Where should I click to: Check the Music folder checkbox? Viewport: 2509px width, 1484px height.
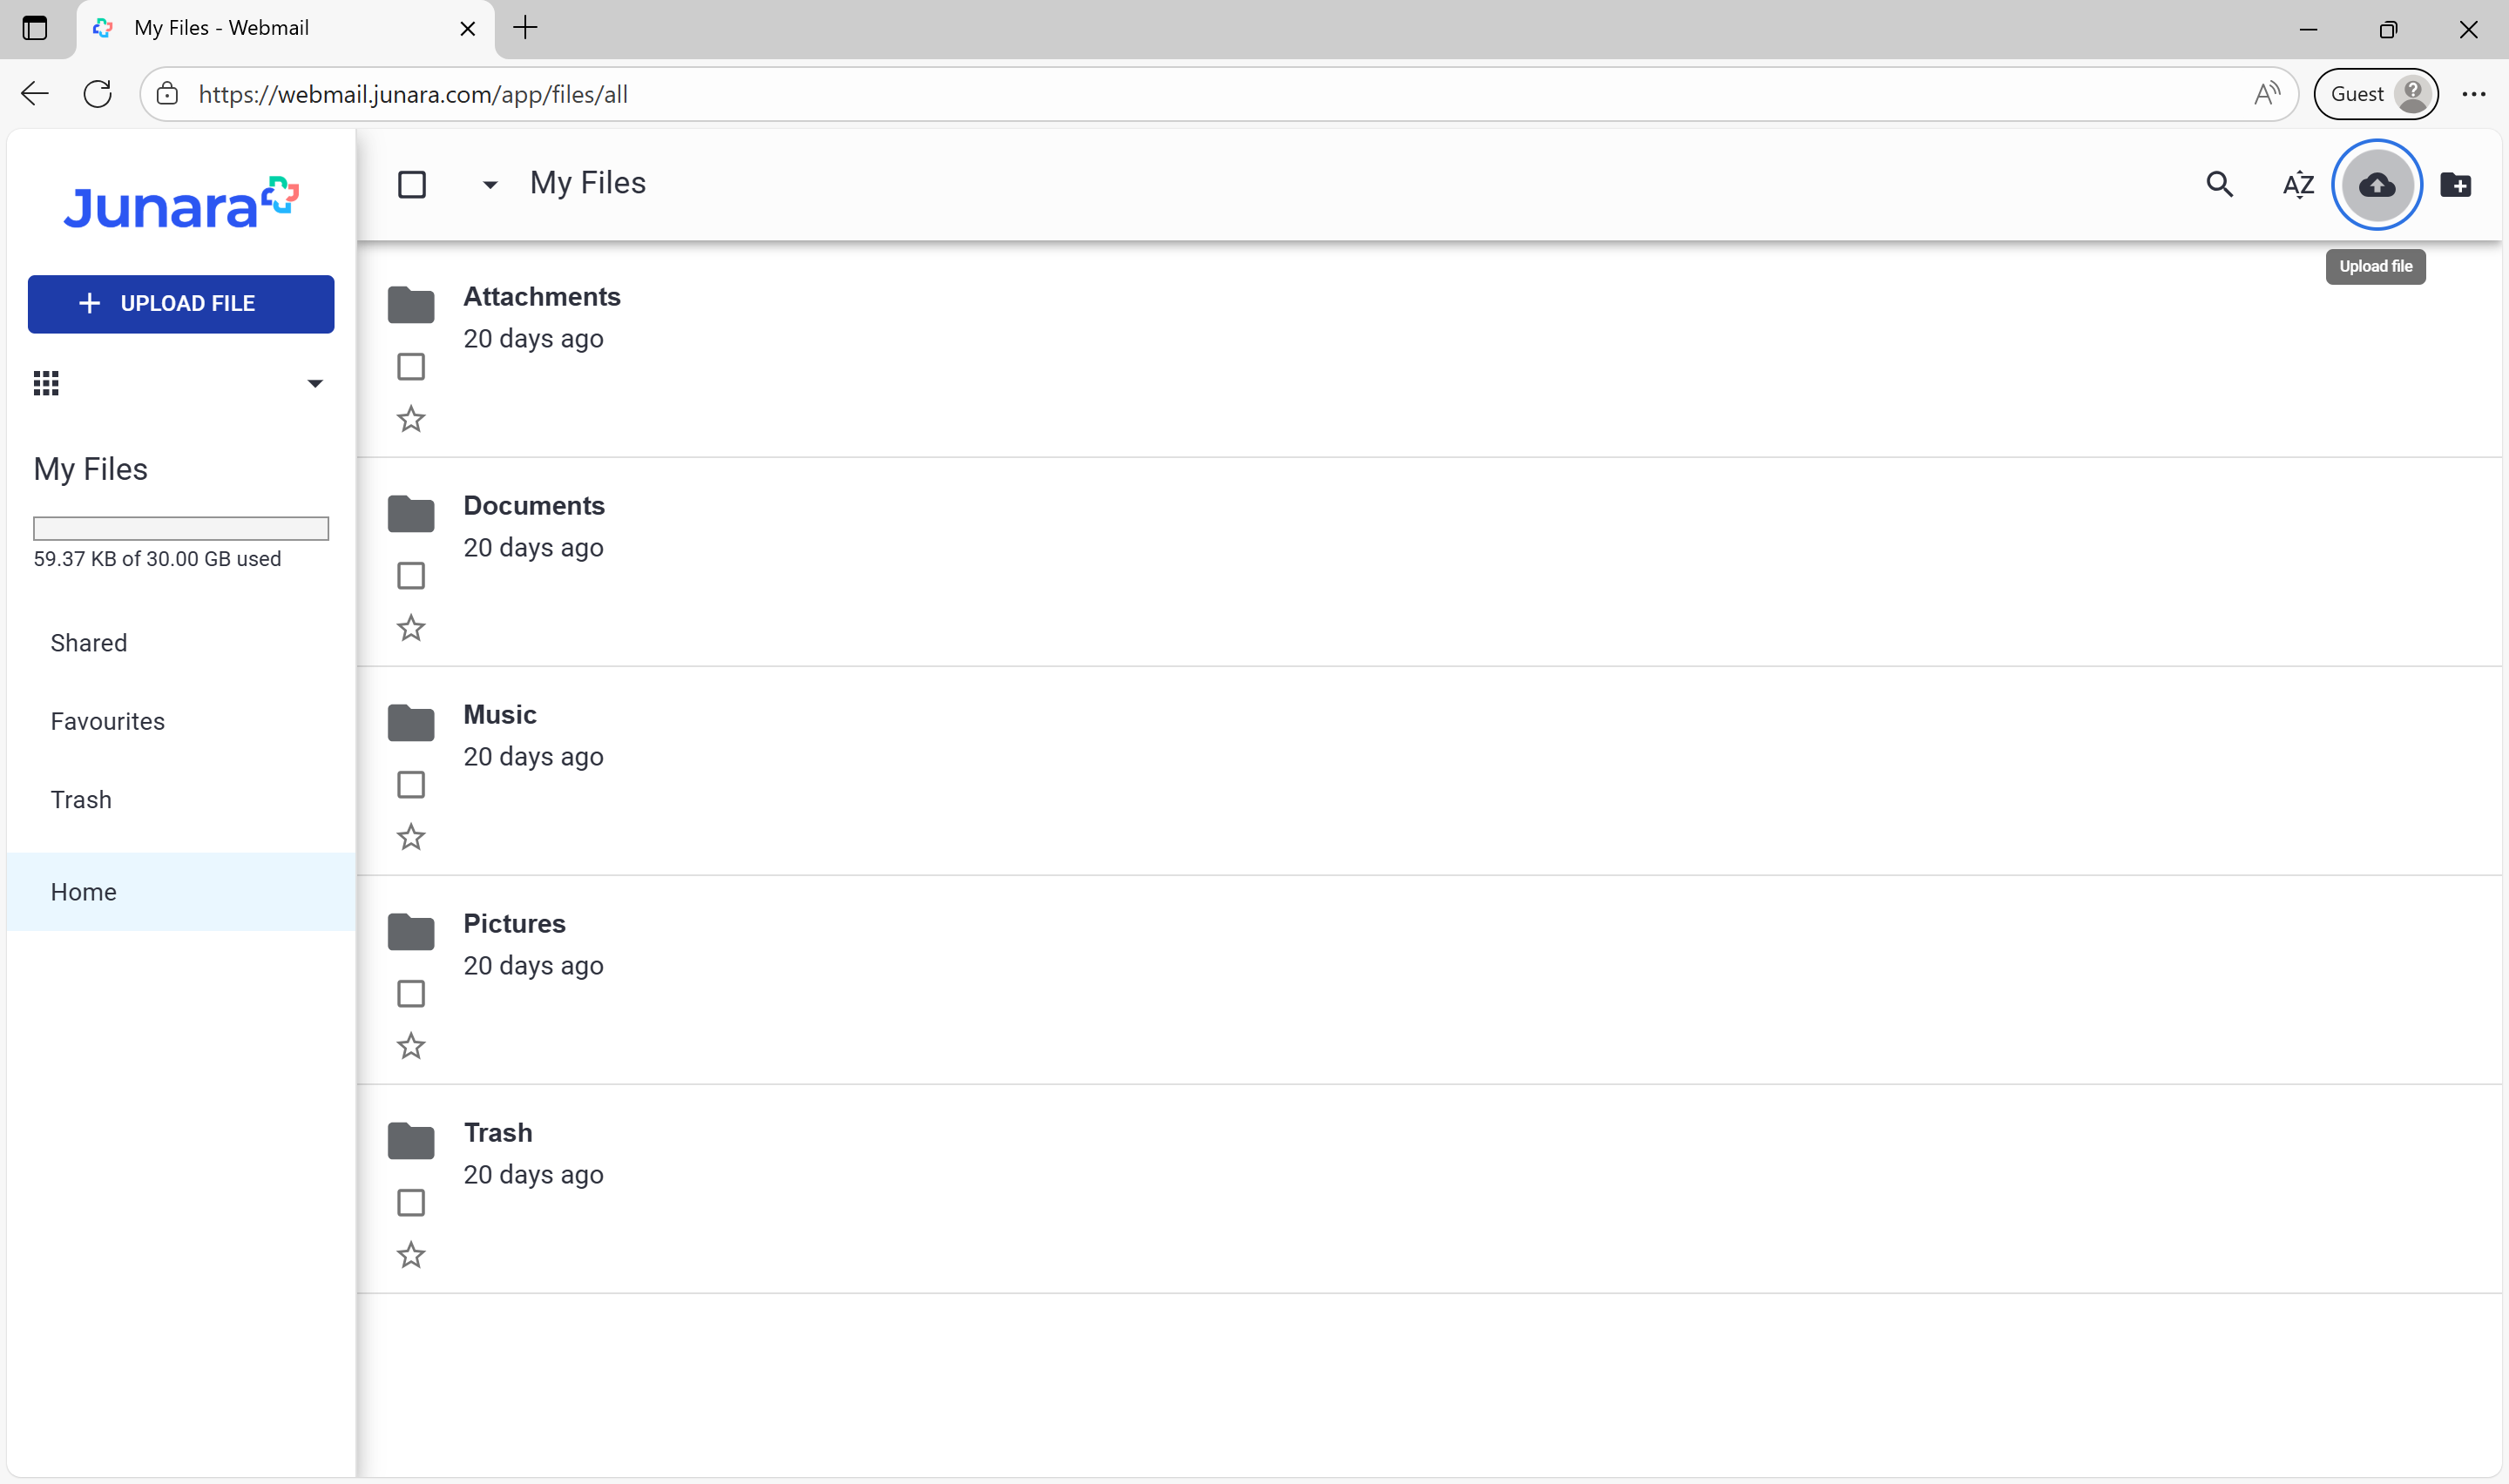(411, 784)
